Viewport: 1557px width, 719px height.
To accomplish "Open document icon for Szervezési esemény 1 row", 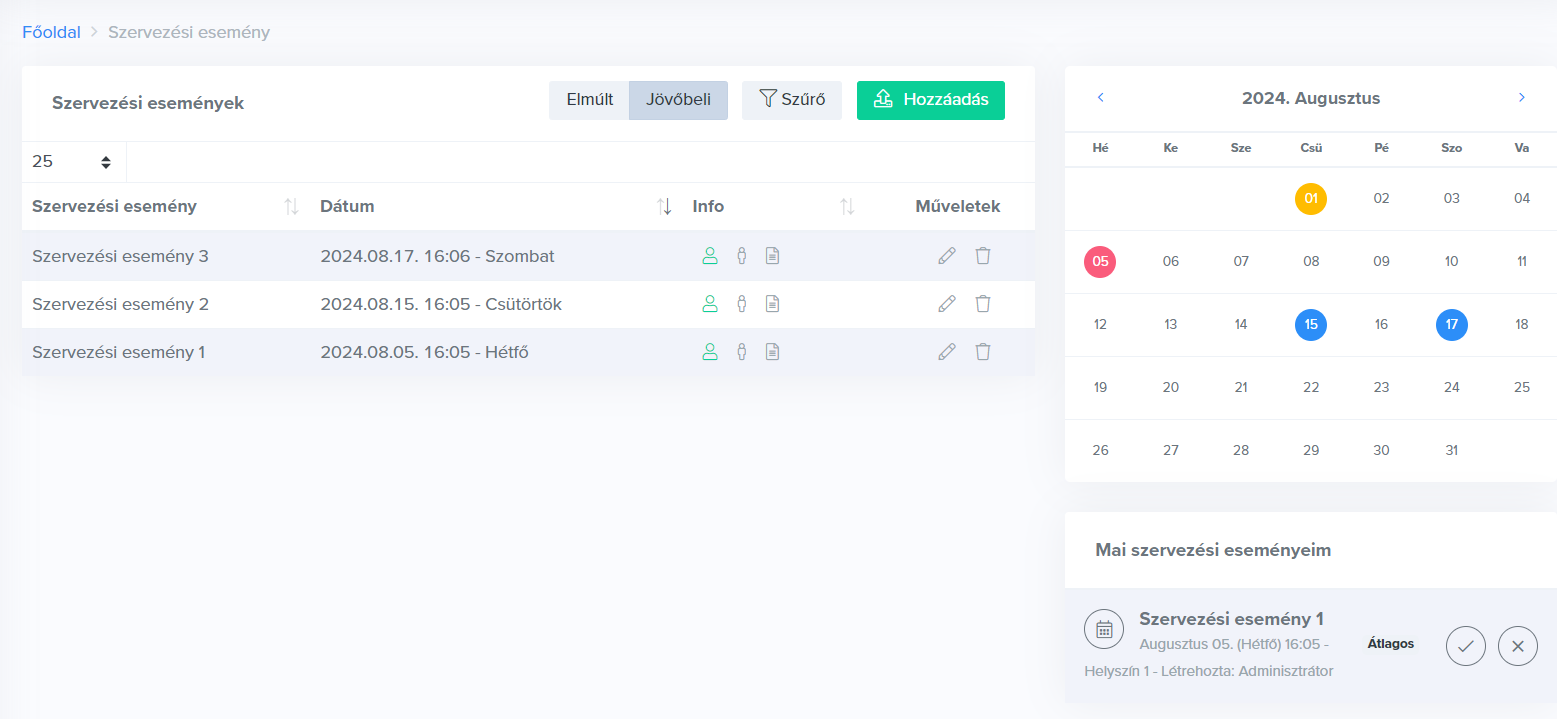I will [772, 352].
